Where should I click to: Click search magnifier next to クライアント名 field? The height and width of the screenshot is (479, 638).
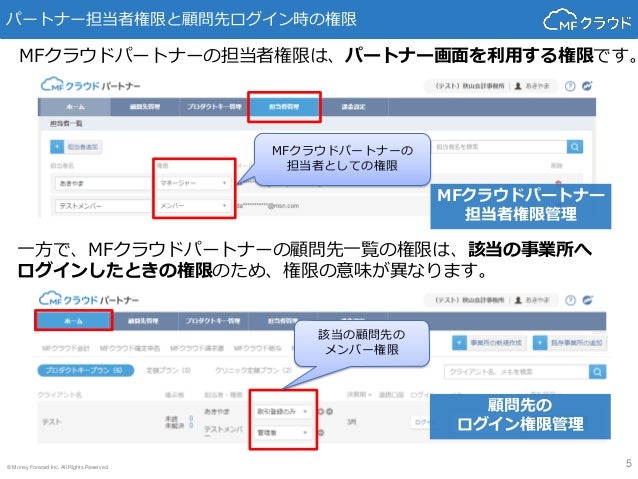point(597,372)
